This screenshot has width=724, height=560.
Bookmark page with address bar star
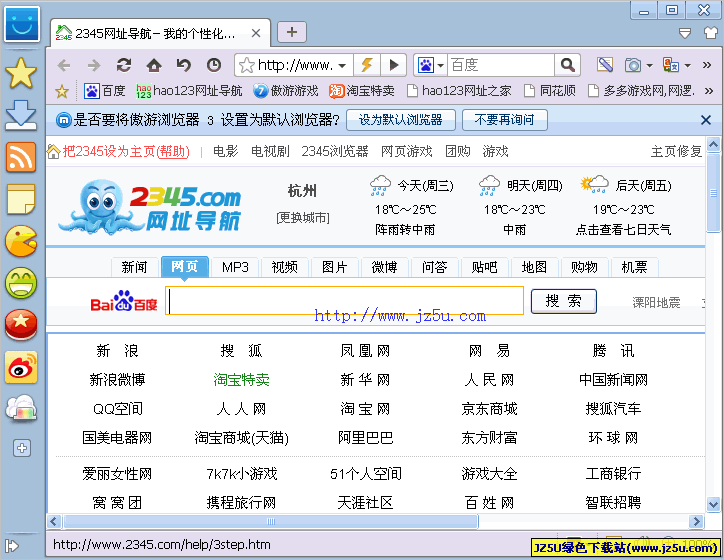pos(247,65)
